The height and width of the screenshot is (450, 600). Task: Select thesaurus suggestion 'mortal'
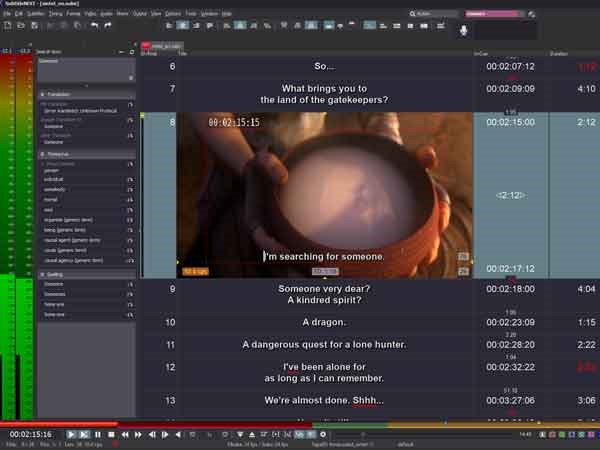point(51,200)
